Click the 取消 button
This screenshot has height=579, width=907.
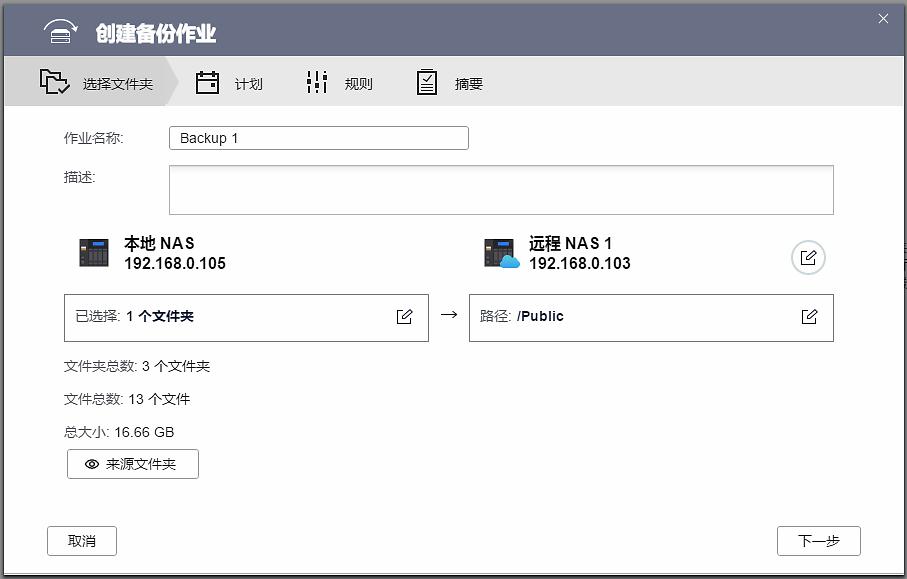81,540
